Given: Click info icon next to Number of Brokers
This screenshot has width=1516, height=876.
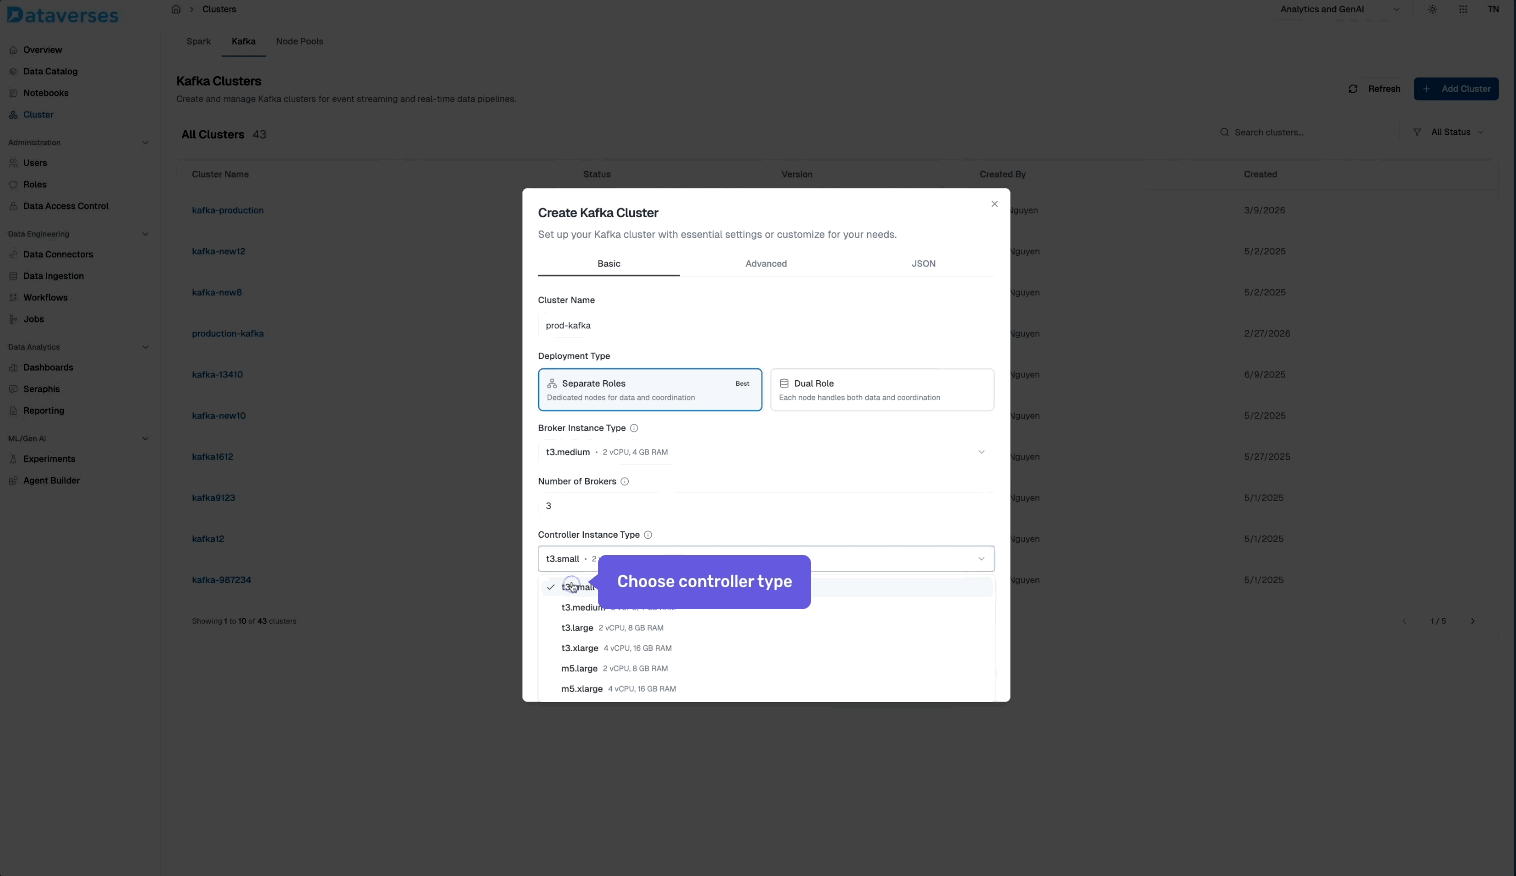Looking at the screenshot, I should [625, 482].
